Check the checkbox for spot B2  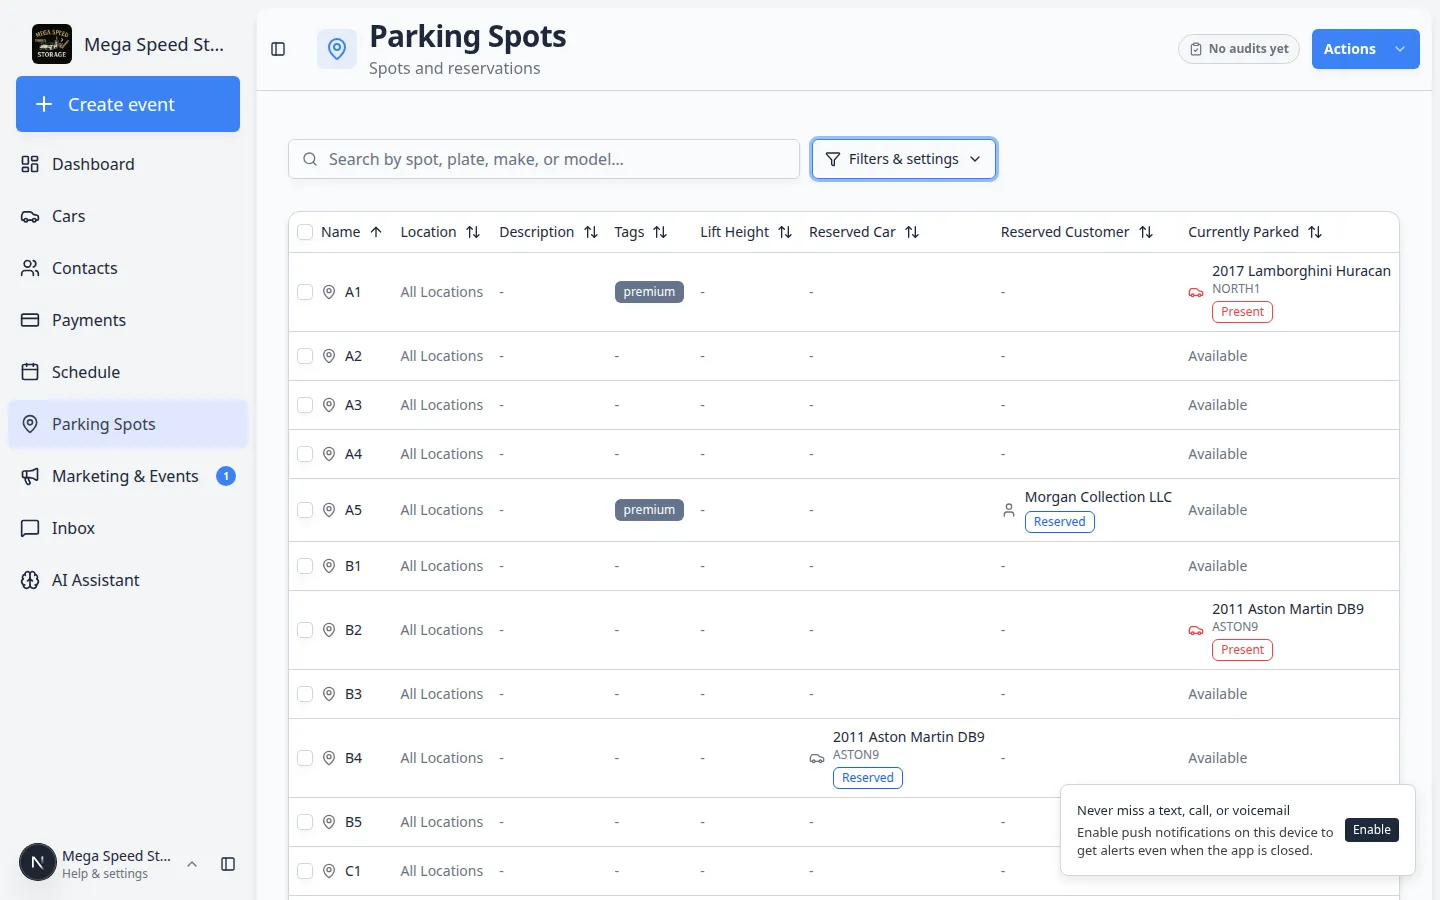(x=305, y=630)
